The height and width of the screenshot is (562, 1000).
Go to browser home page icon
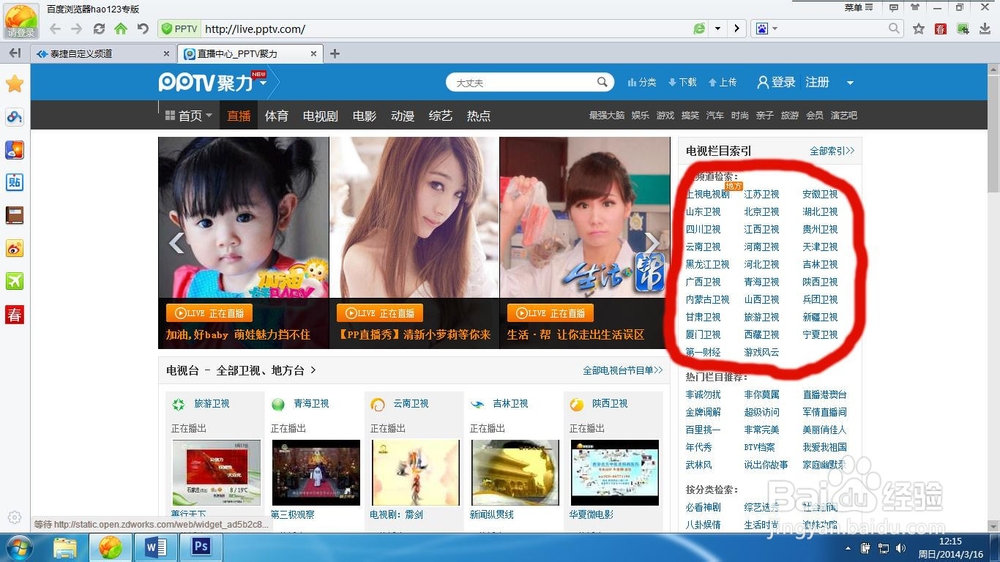tap(121, 29)
